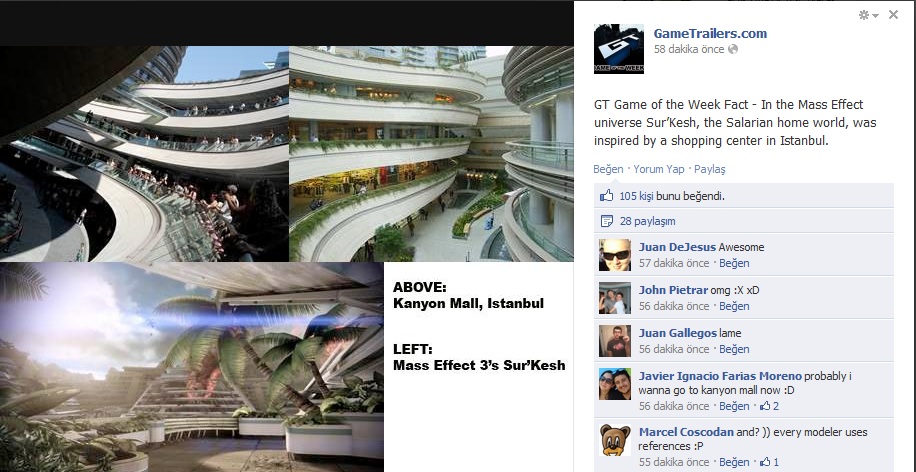916x472 pixels.
Task: Like Marcel Coscodan's comment via Beğen
Action: [x=734, y=462]
